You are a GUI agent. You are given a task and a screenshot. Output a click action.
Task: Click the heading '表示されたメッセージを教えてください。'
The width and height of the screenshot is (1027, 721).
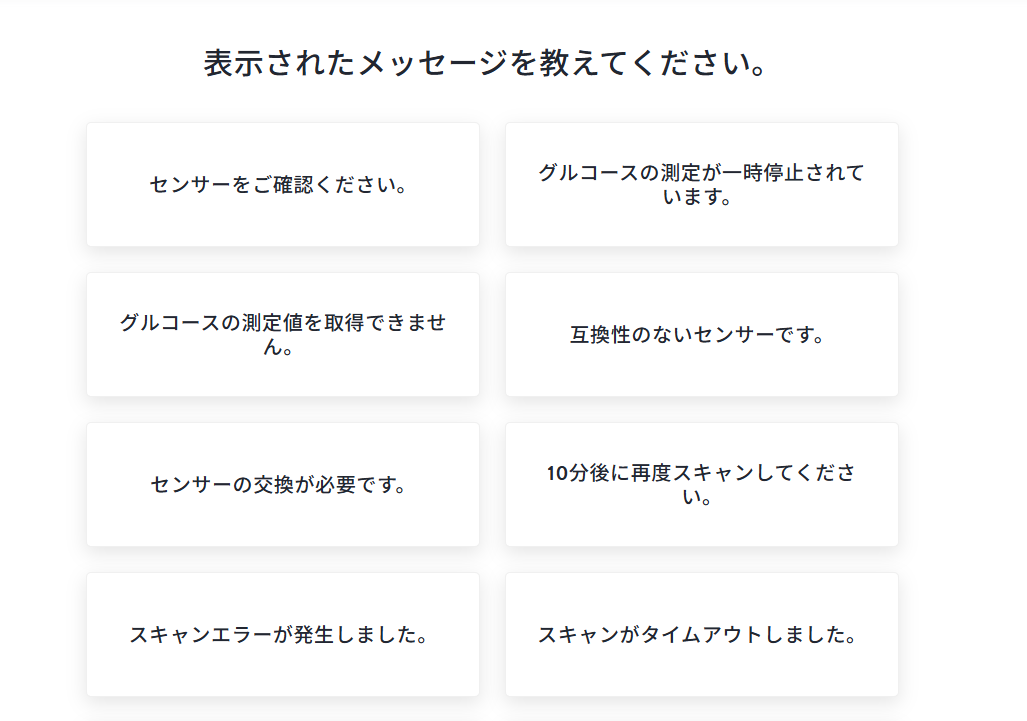486,64
